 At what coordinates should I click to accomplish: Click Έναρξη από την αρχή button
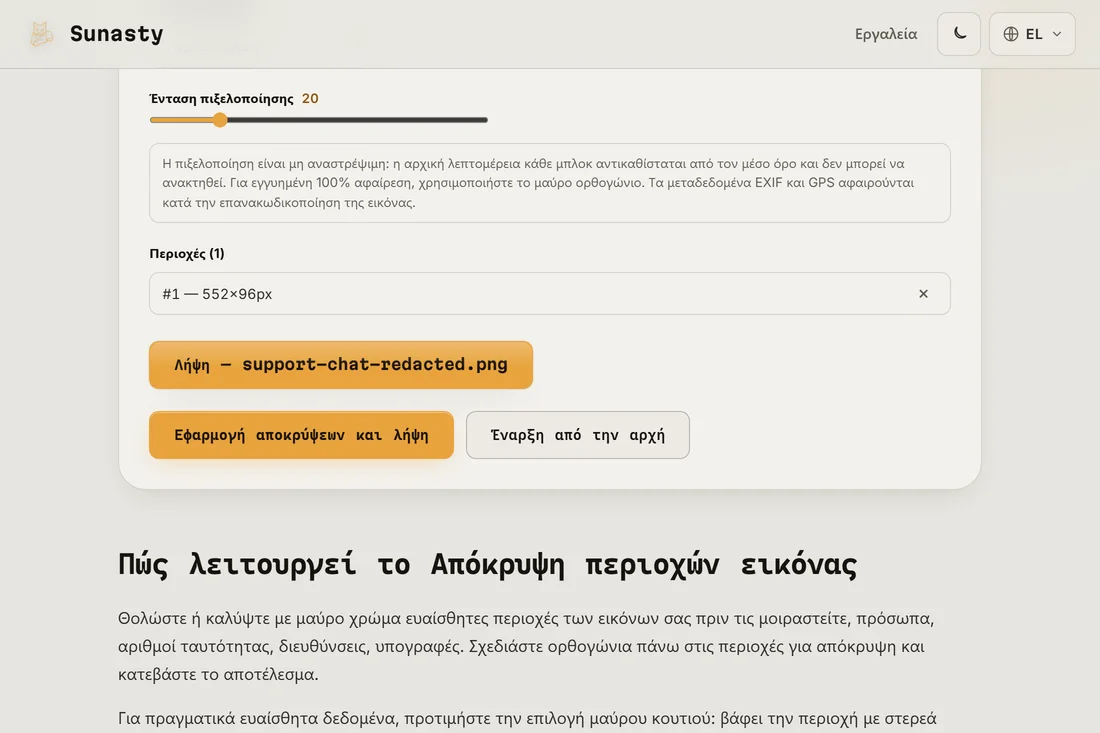coord(577,435)
